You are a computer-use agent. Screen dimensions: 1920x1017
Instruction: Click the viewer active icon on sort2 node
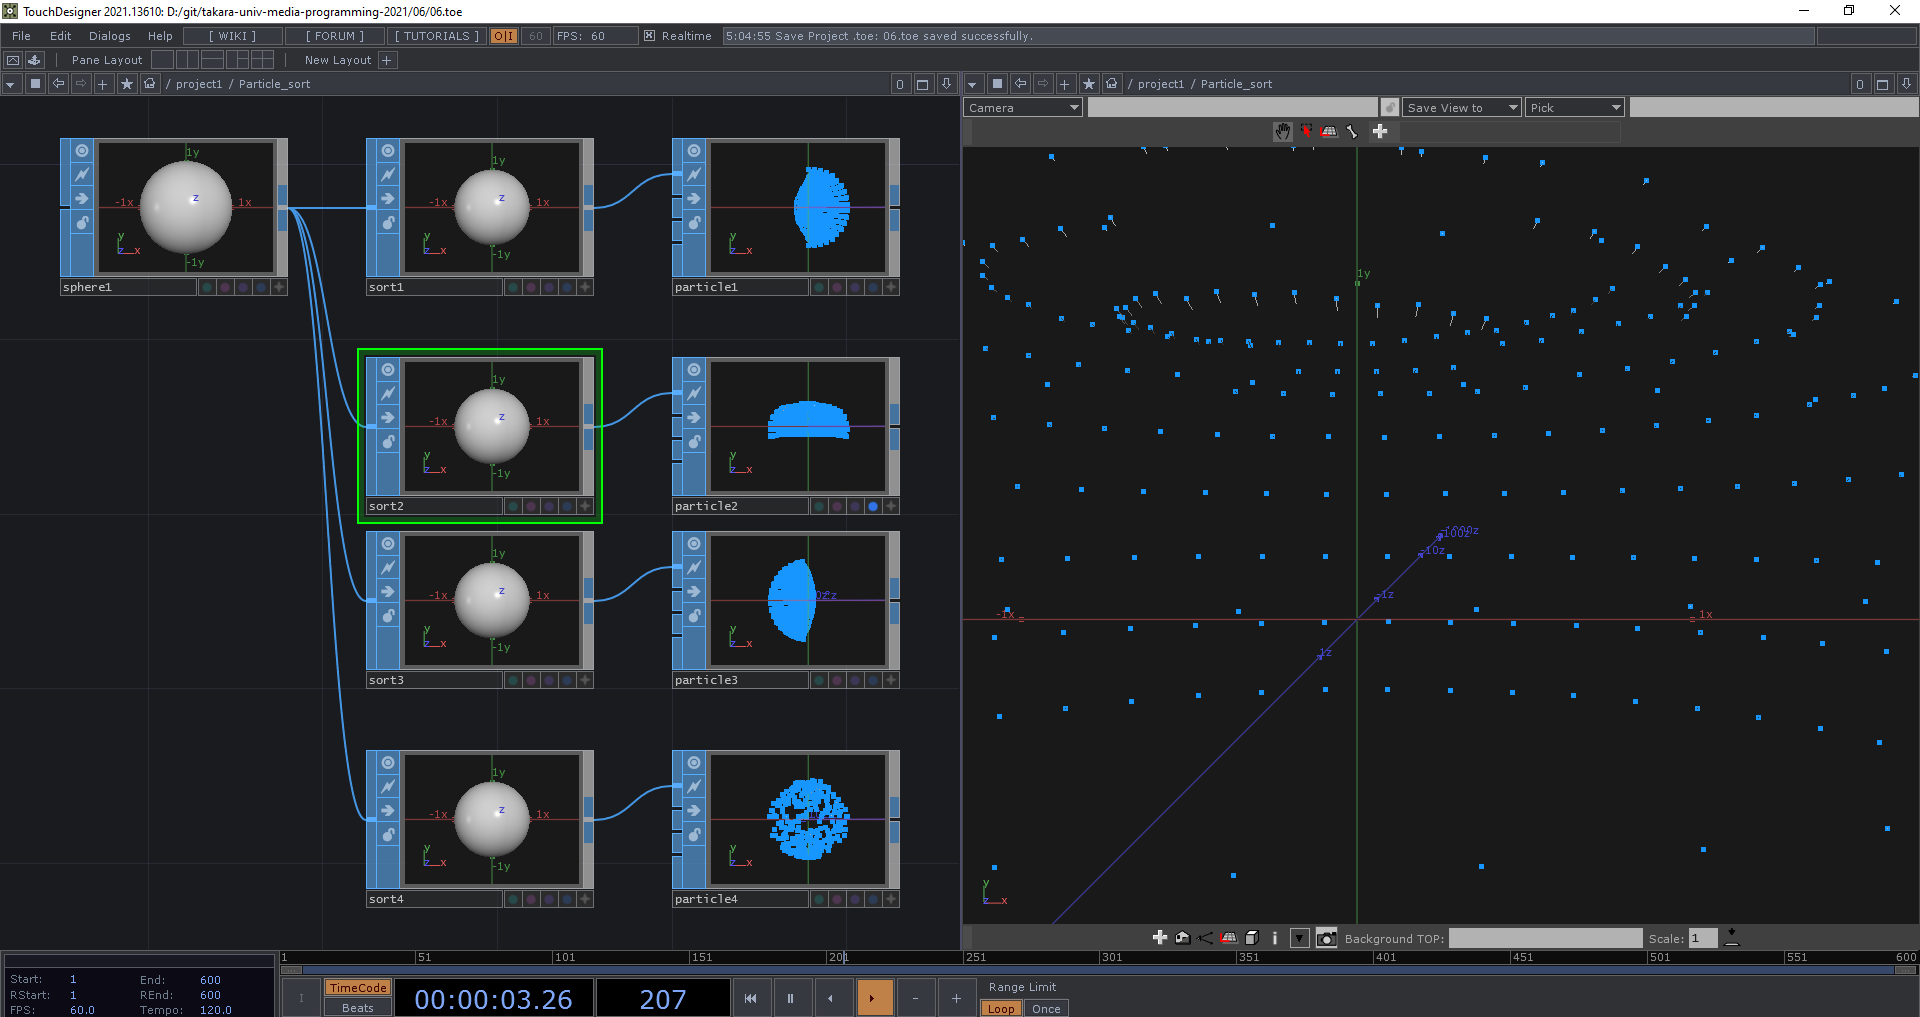(x=388, y=370)
